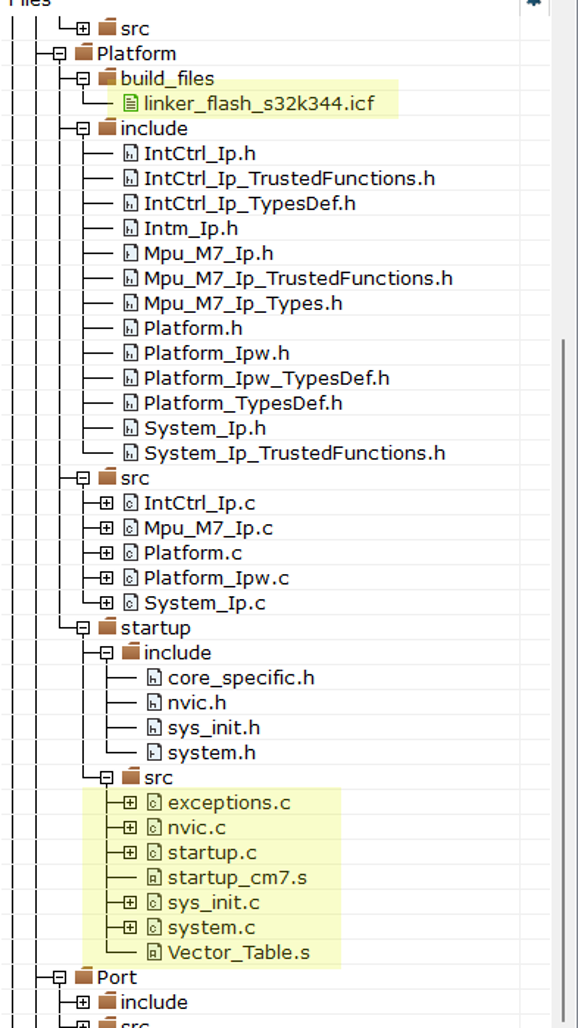
Task: Select the Mpu_M7_Ip_Types.h file name
Action: pyautogui.click(x=243, y=304)
